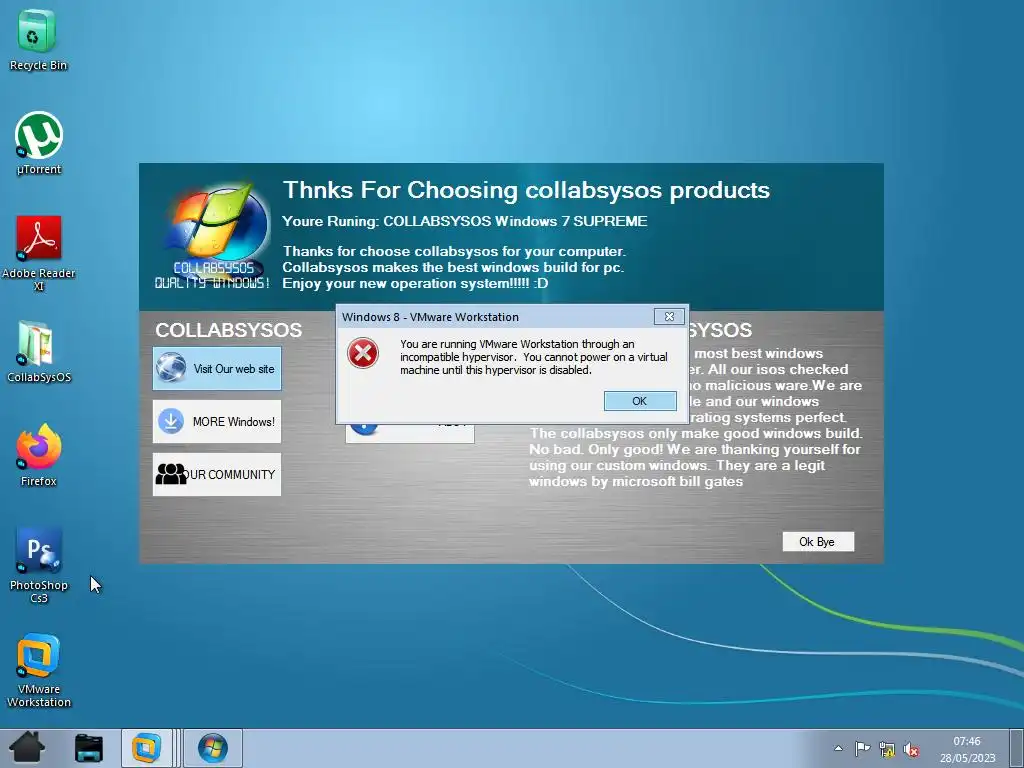Screen dimensions: 1024x768
Task: Show hidden tray icons arrow
Action: (x=839, y=748)
